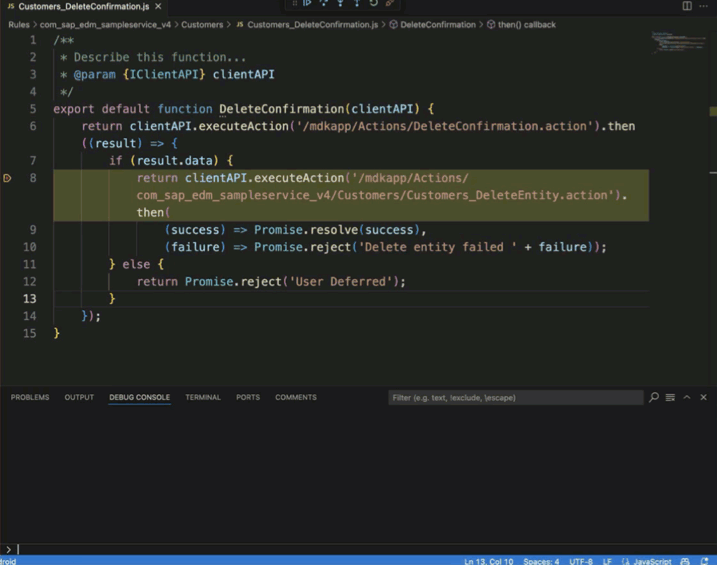Viewport: 717px width, 565px height.
Task: Click the JS file icon in breadcrumb
Action: coord(240,25)
